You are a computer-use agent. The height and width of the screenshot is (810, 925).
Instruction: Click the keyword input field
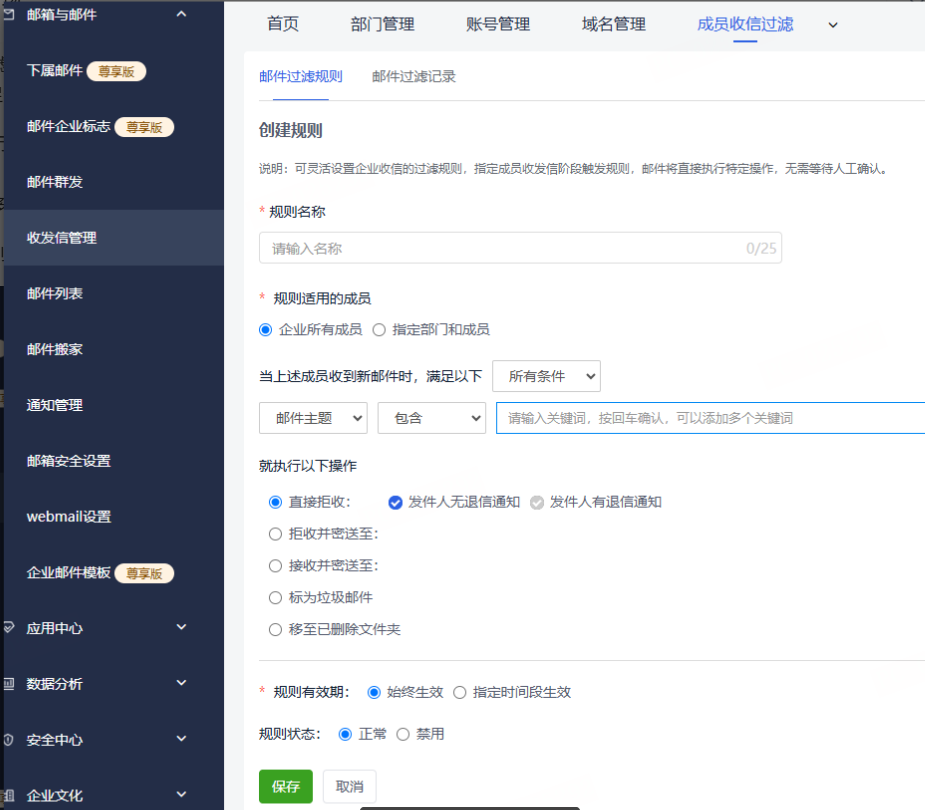[x=710, y=418]
